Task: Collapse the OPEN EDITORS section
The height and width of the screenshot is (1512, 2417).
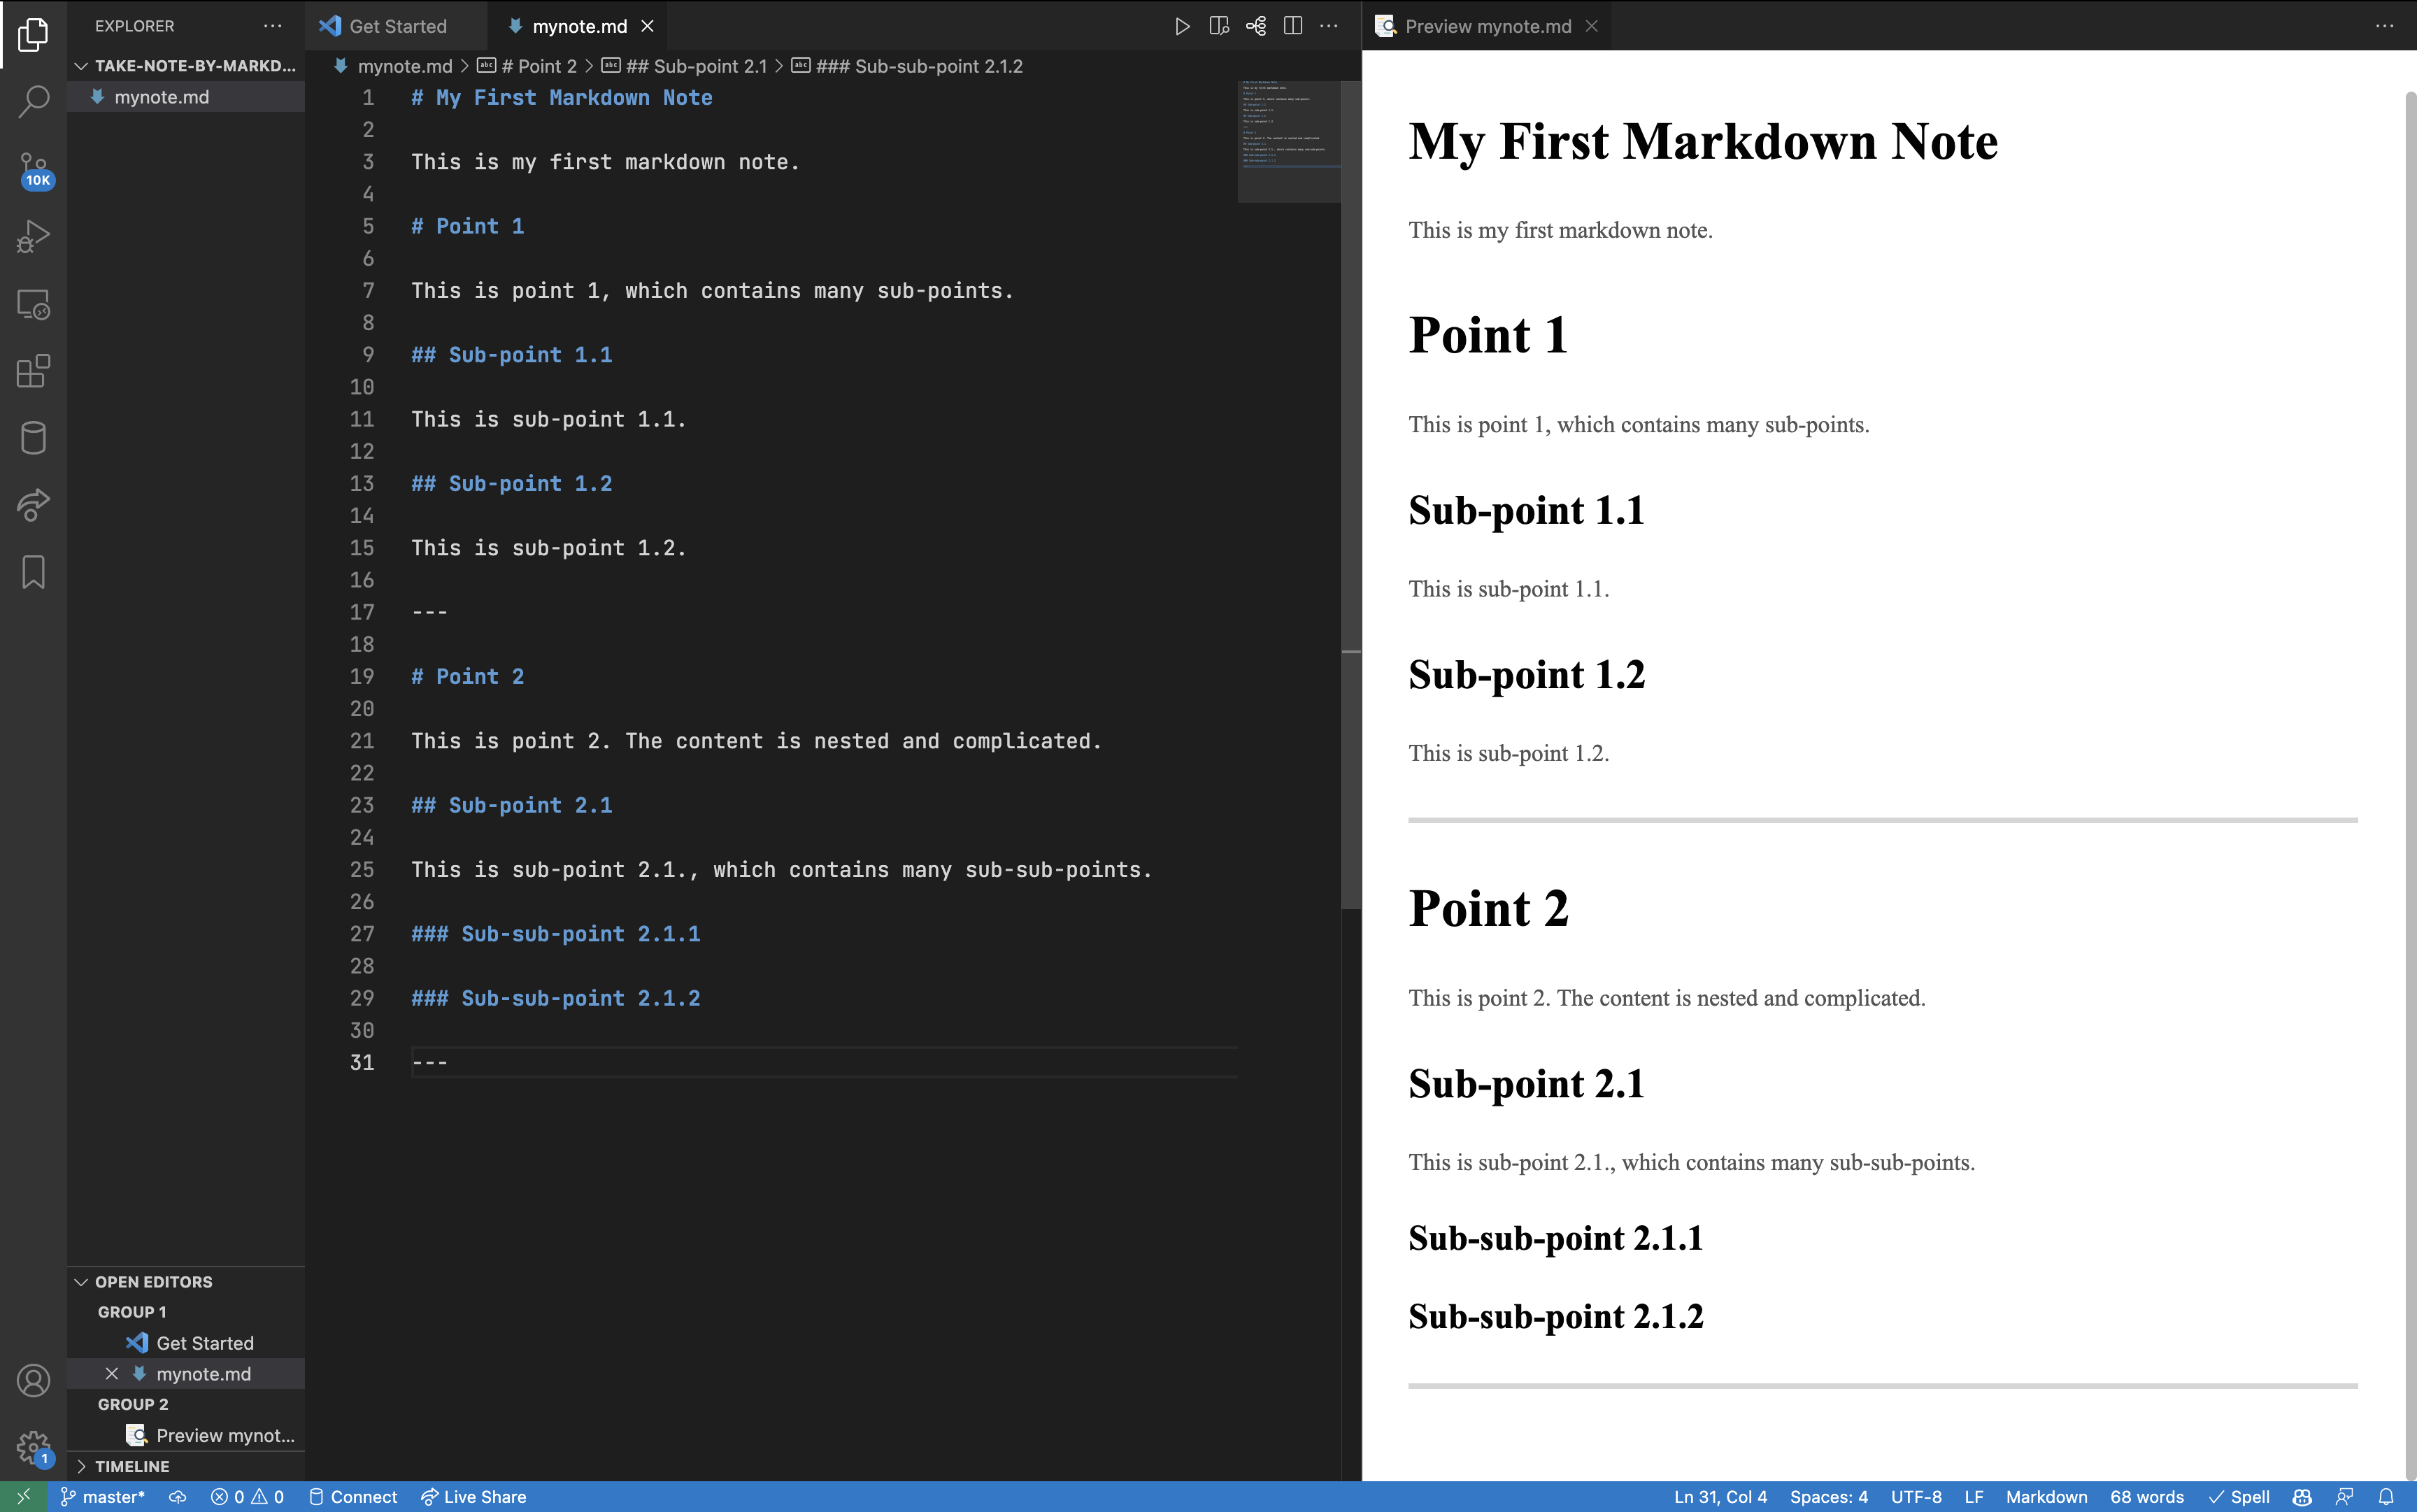Action: (x=186, y=1281)
